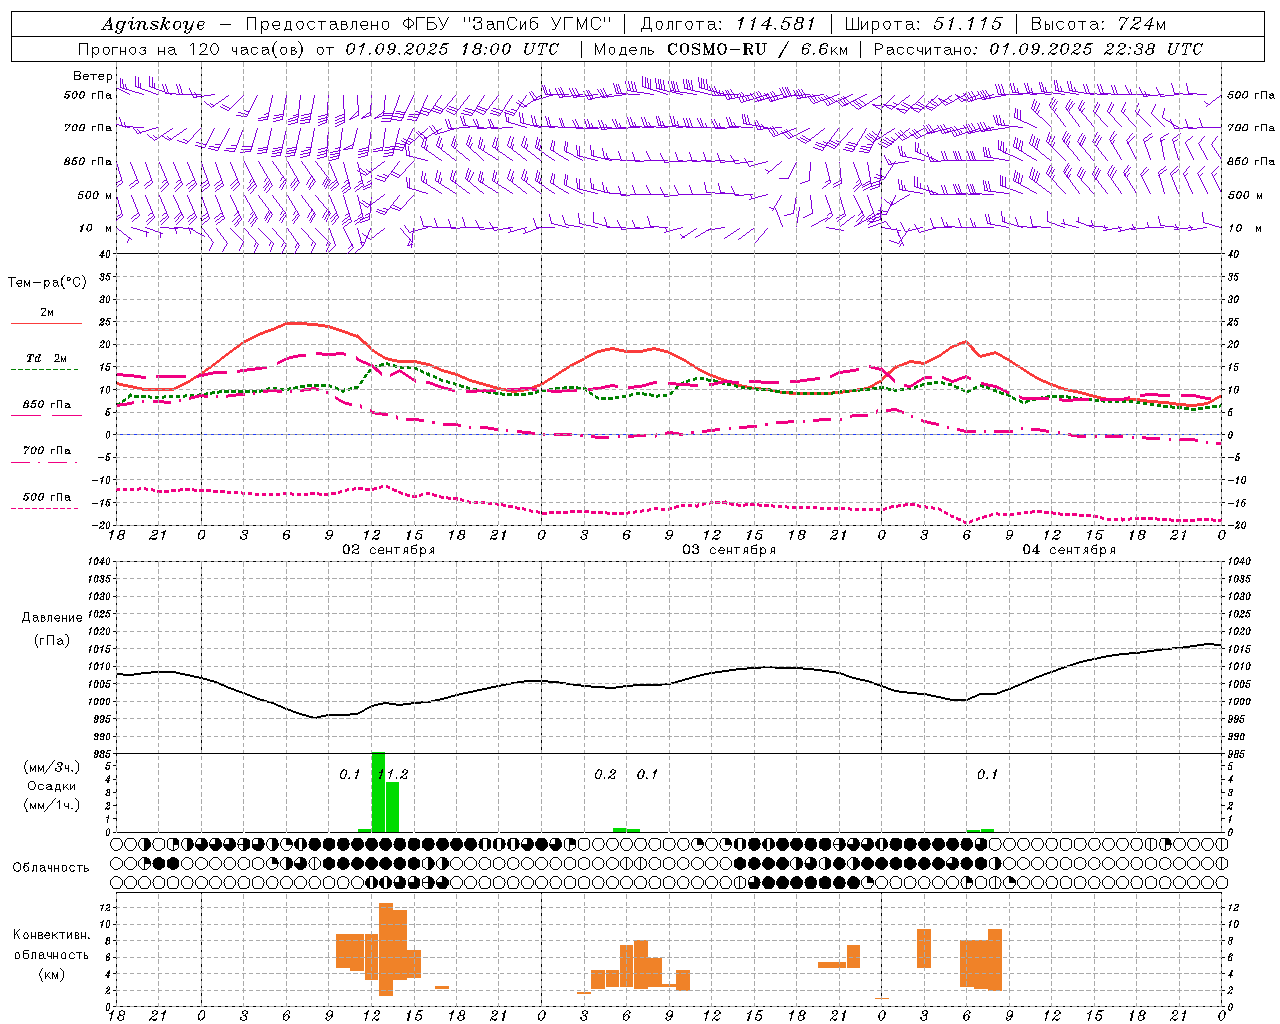Image resolution: width=1280 pixels, height=1024 pixels.
Task: Click the "Долгота: 114.581" header field
Action: [727, 24]
